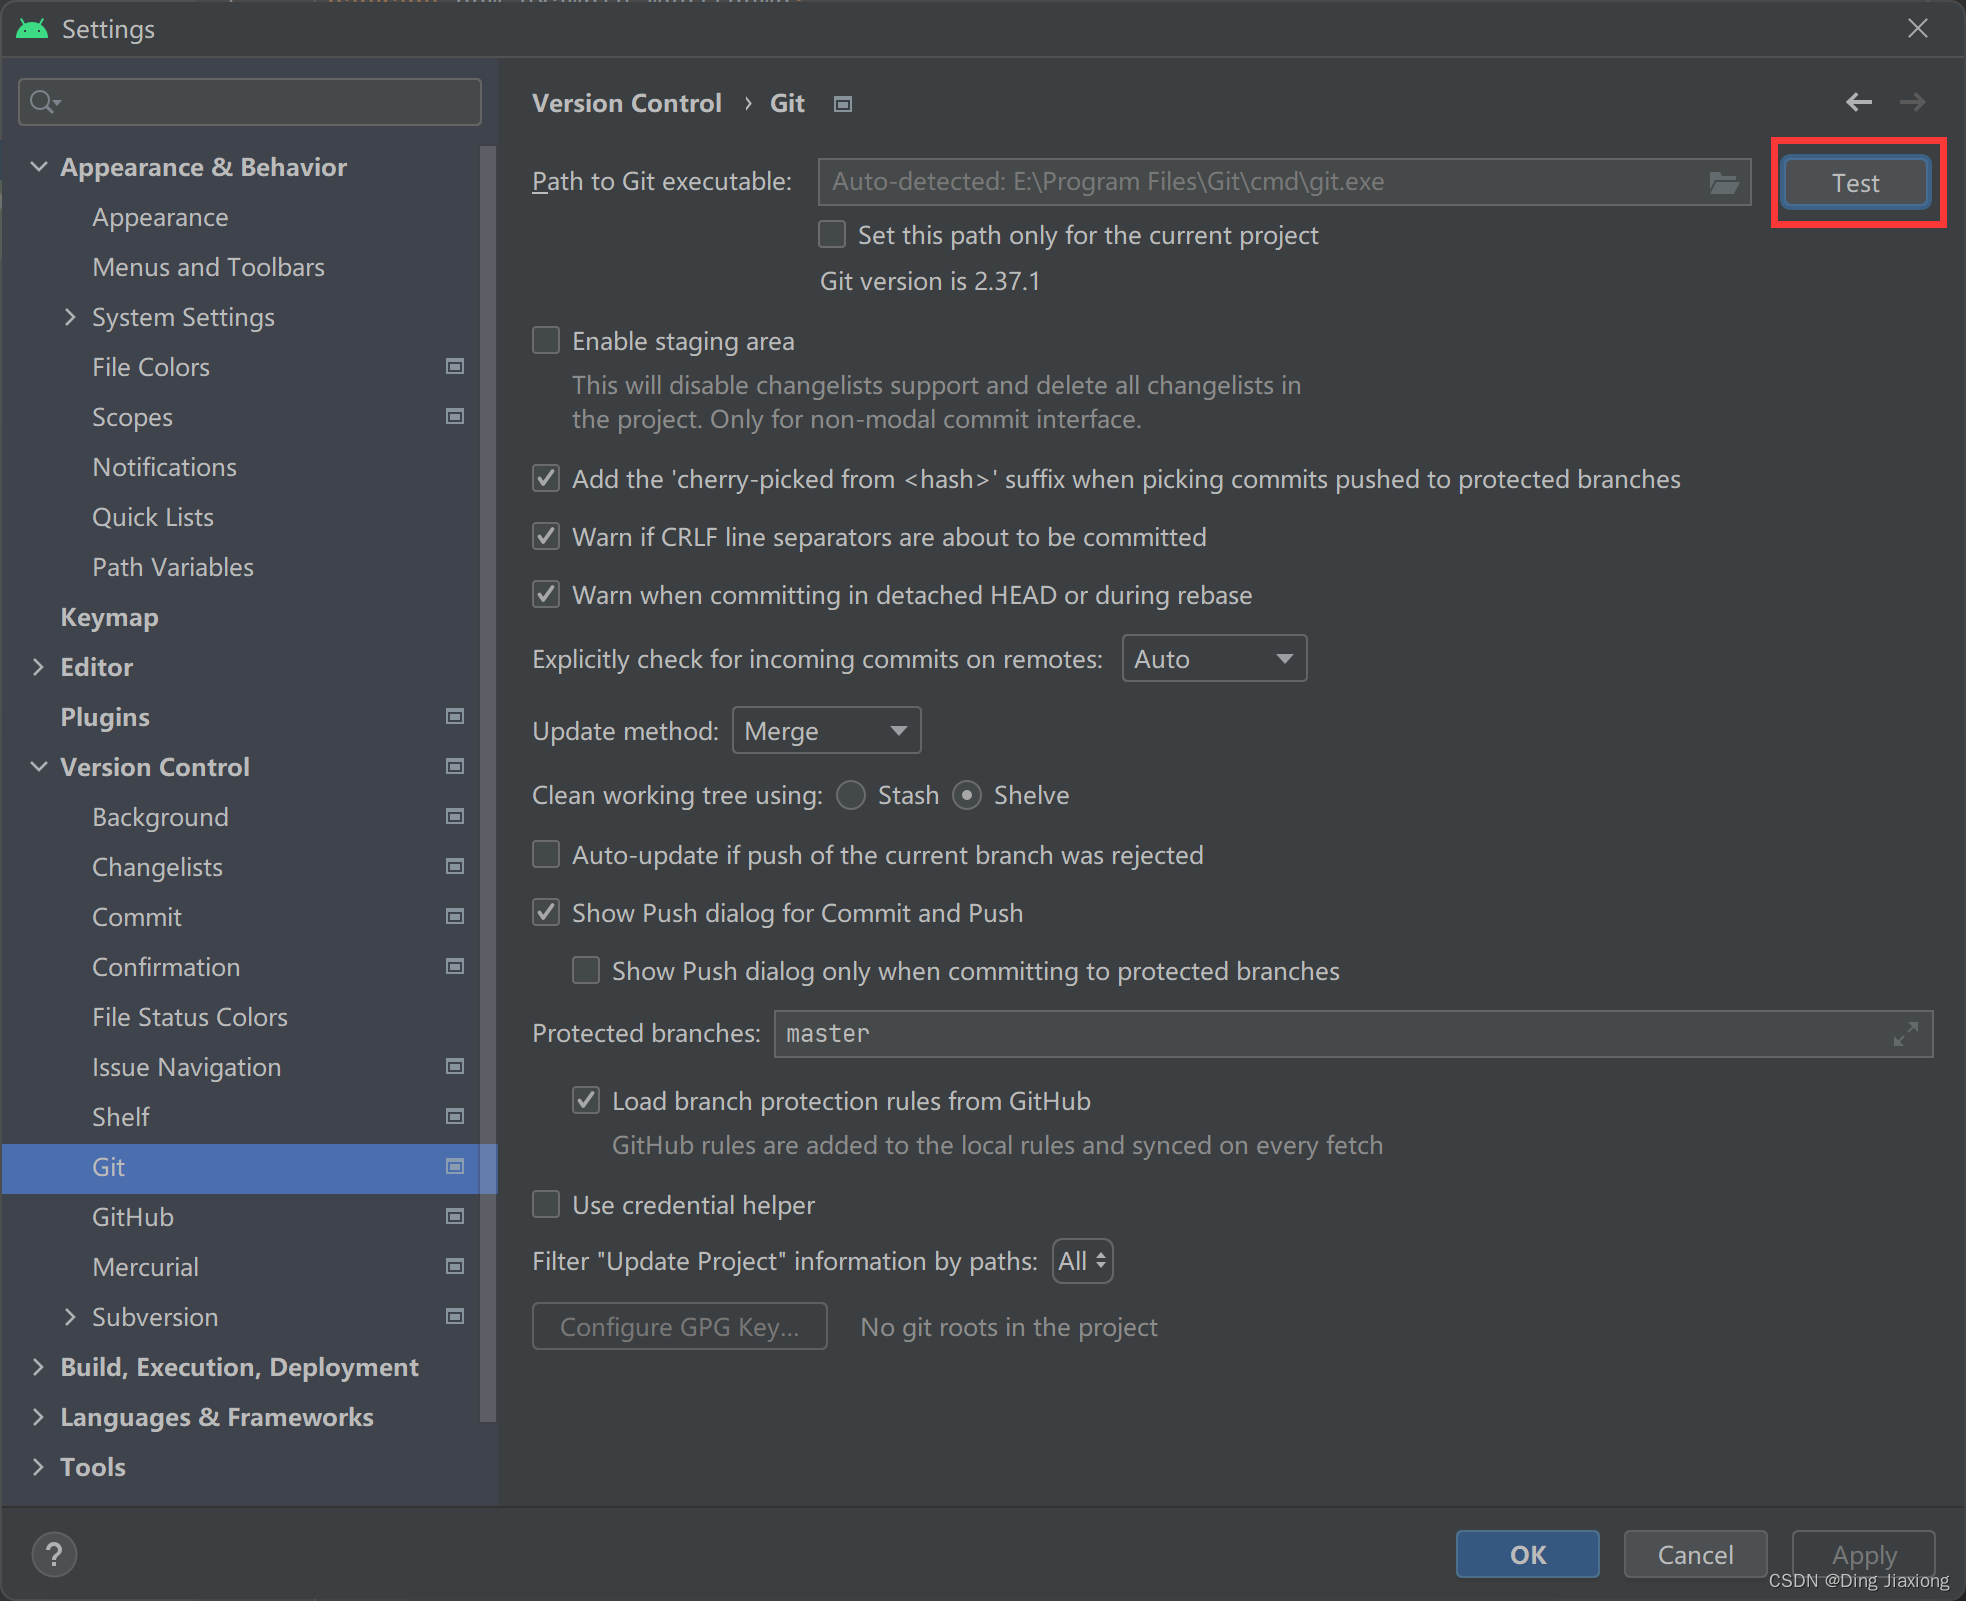
Task: Click project icon next to Commit
Action: (455, 917)
